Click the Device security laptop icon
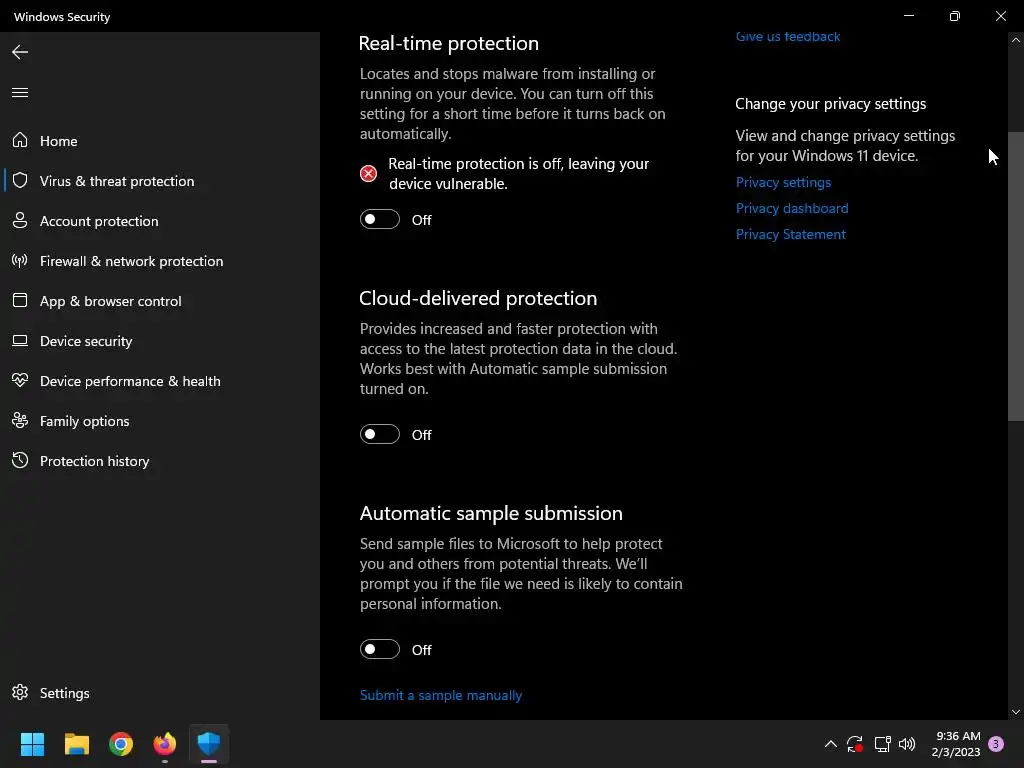This screenshot has width=1024, height=768. (x=20, y=341)
